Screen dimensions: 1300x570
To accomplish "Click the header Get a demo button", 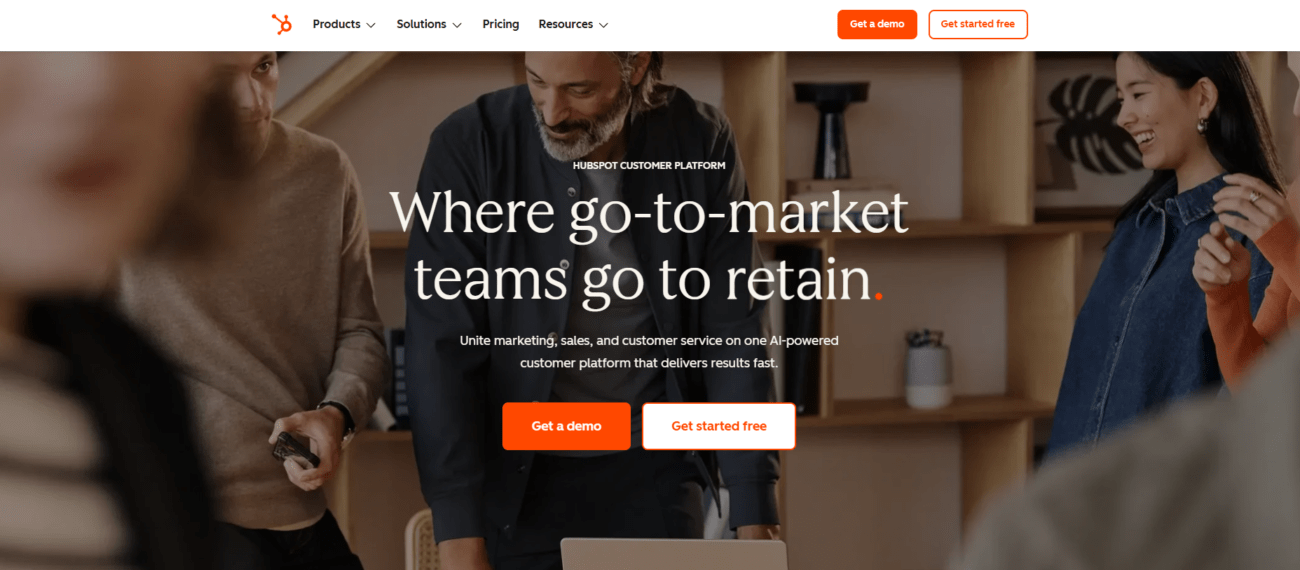I will [x=877, y=24].
